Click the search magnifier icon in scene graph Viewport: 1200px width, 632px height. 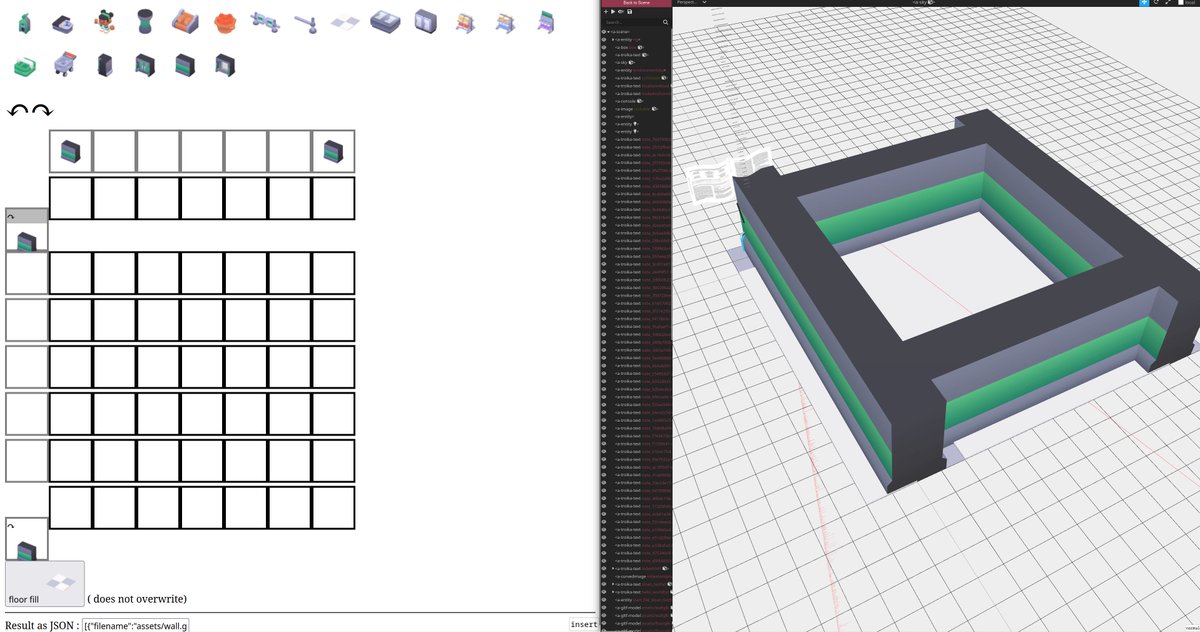(x=665, y=22)
